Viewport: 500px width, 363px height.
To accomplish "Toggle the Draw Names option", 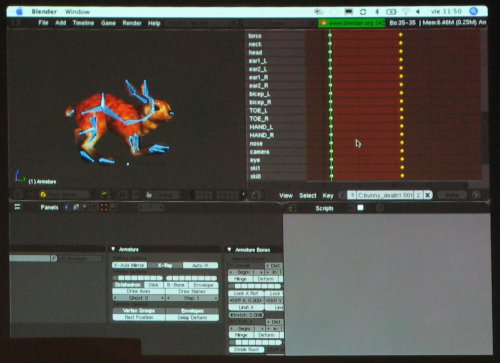I will pos(192,291).
